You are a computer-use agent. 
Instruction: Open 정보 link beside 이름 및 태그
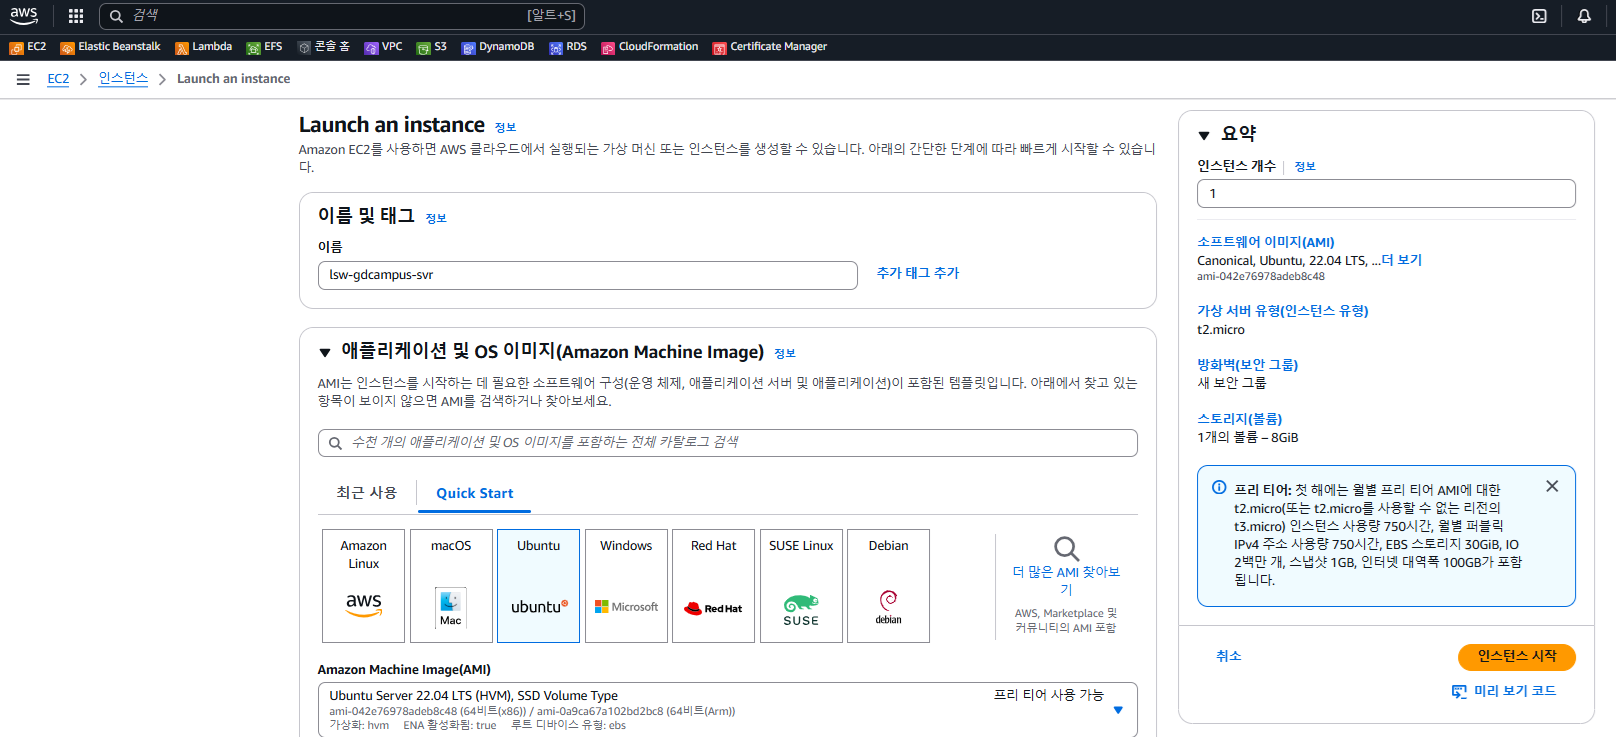[x=436, y=218]
